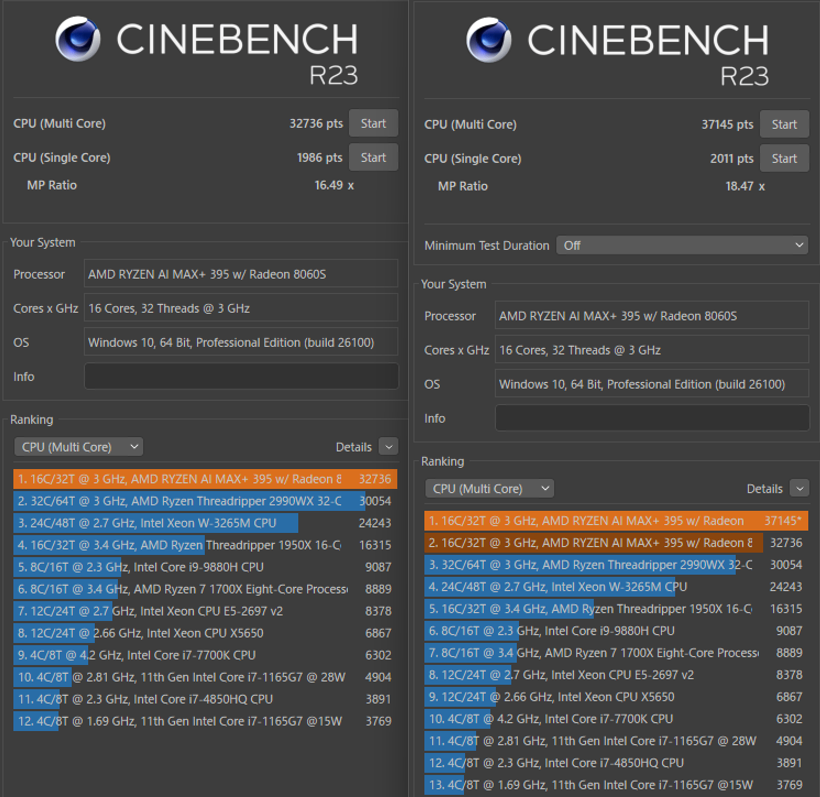Select the 32736 ranking row in right window

(x=616, y=543)
